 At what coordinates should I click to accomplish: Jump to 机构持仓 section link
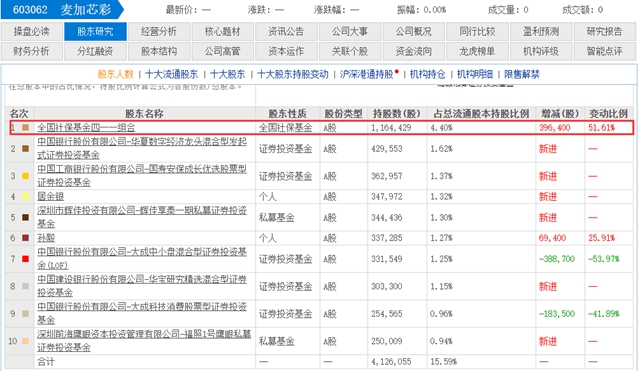pos(427,74)
